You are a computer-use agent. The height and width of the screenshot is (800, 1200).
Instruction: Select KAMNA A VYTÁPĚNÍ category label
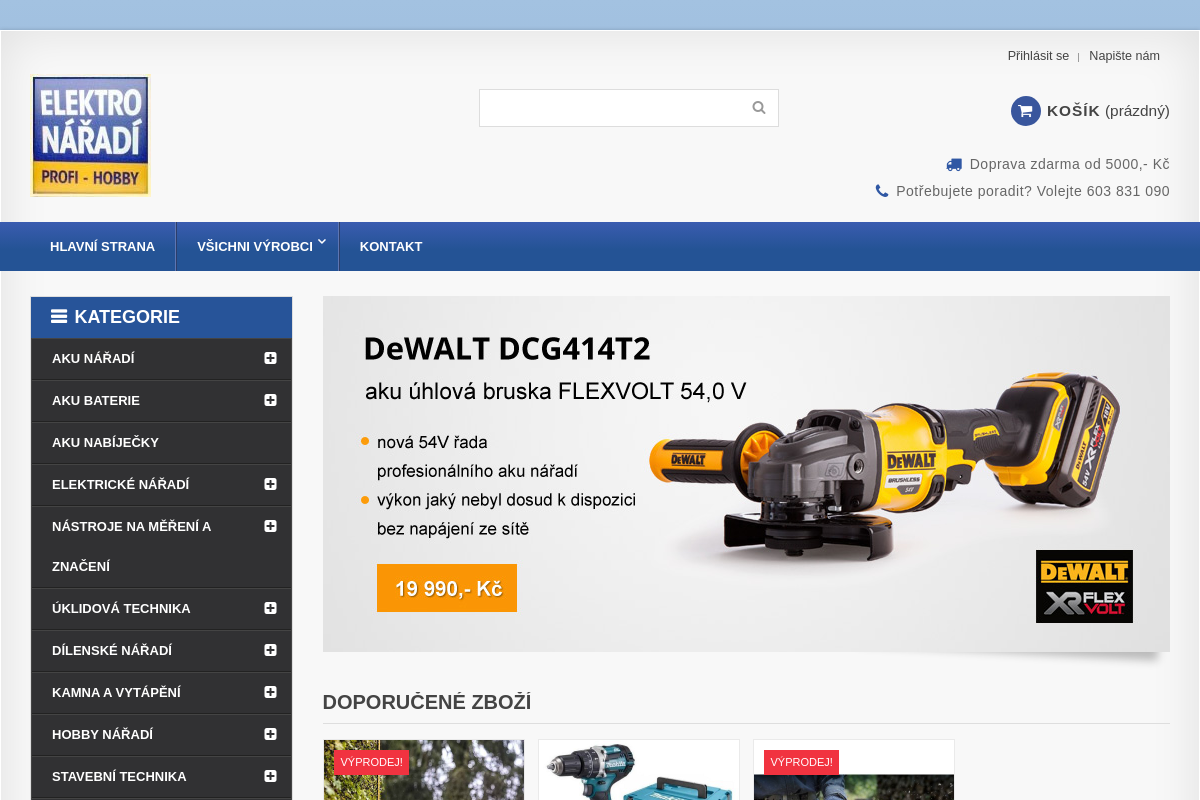[116, 692]
